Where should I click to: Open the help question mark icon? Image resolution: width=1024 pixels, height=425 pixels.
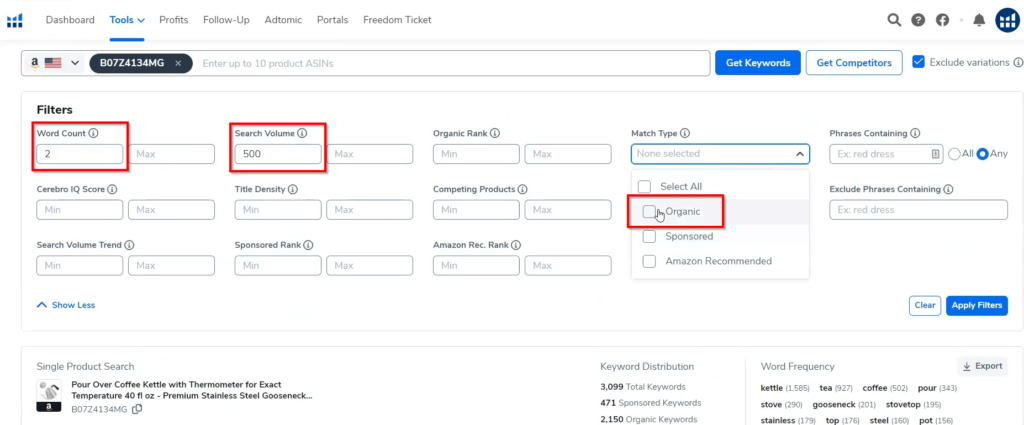[918, 20]
